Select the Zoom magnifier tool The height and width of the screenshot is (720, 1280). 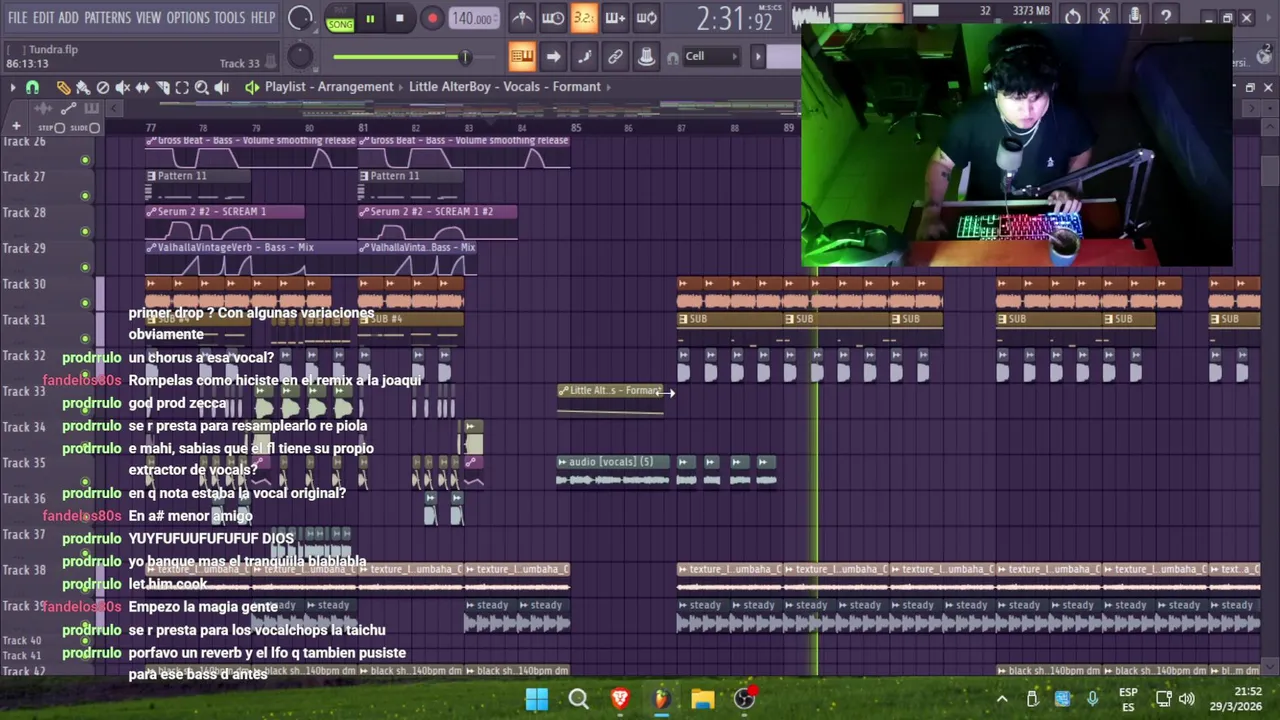202,87
